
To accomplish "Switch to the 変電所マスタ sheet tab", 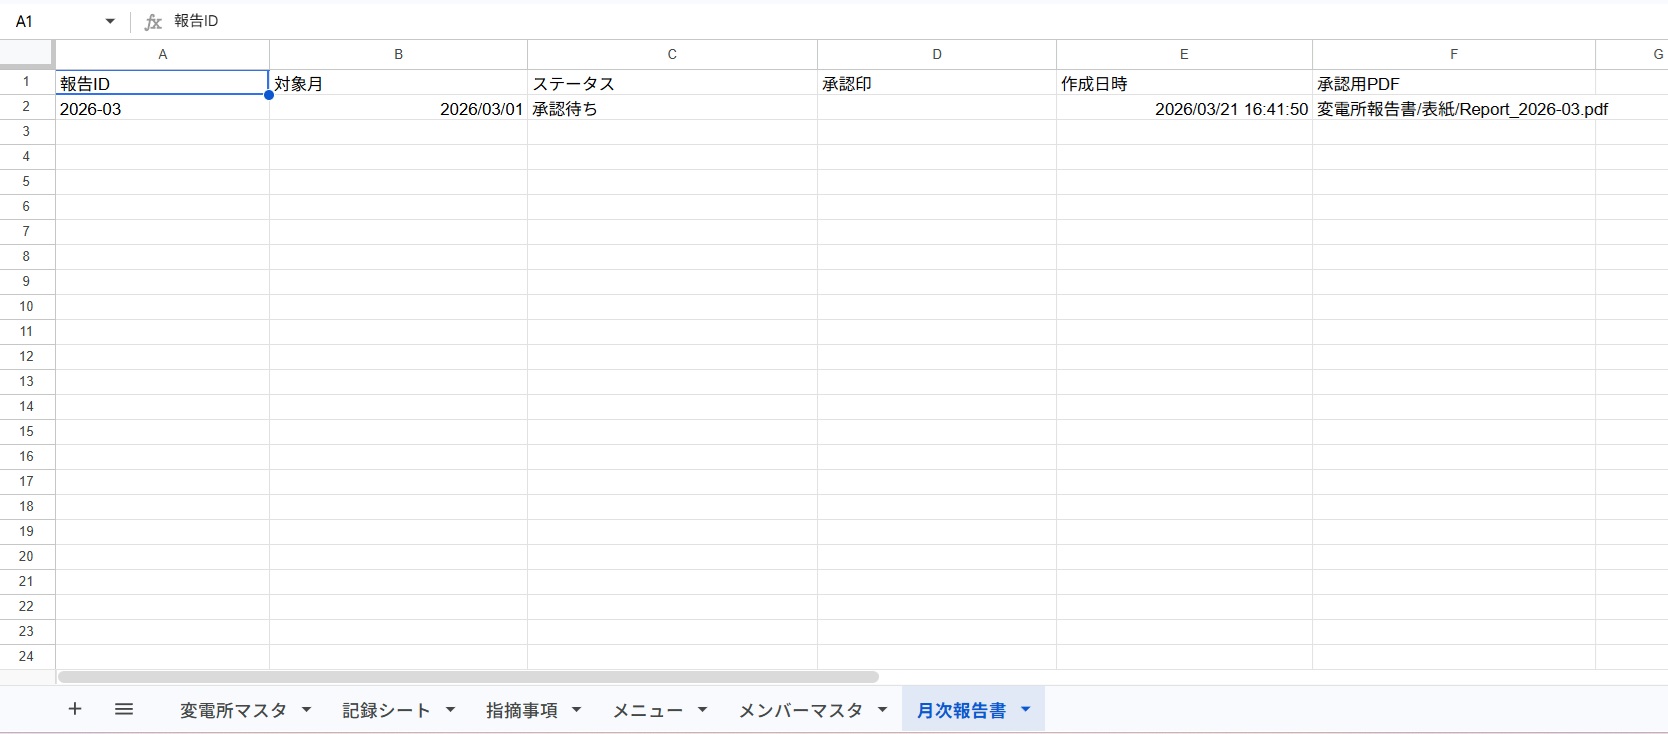I will click(233, 710).
